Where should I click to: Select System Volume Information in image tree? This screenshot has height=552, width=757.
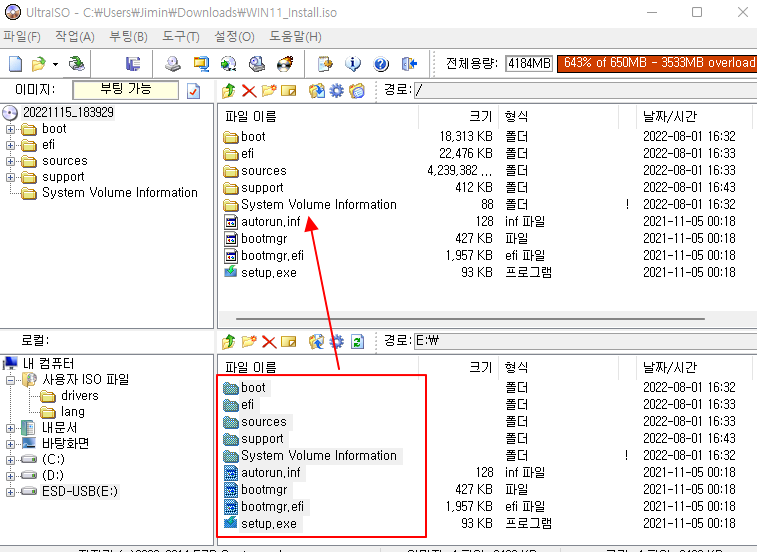(120, 193)
